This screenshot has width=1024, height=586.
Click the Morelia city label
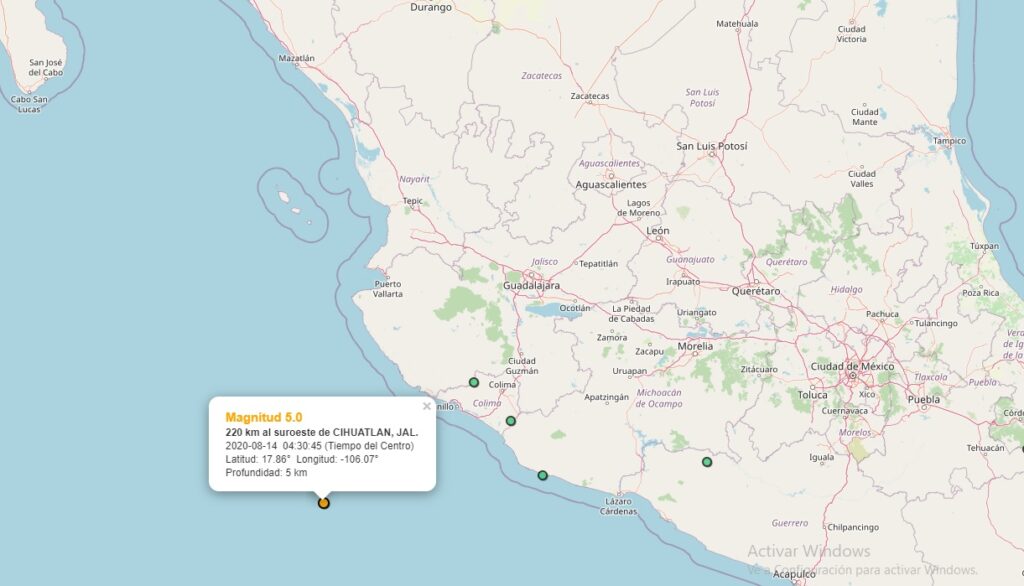(695, 346)
